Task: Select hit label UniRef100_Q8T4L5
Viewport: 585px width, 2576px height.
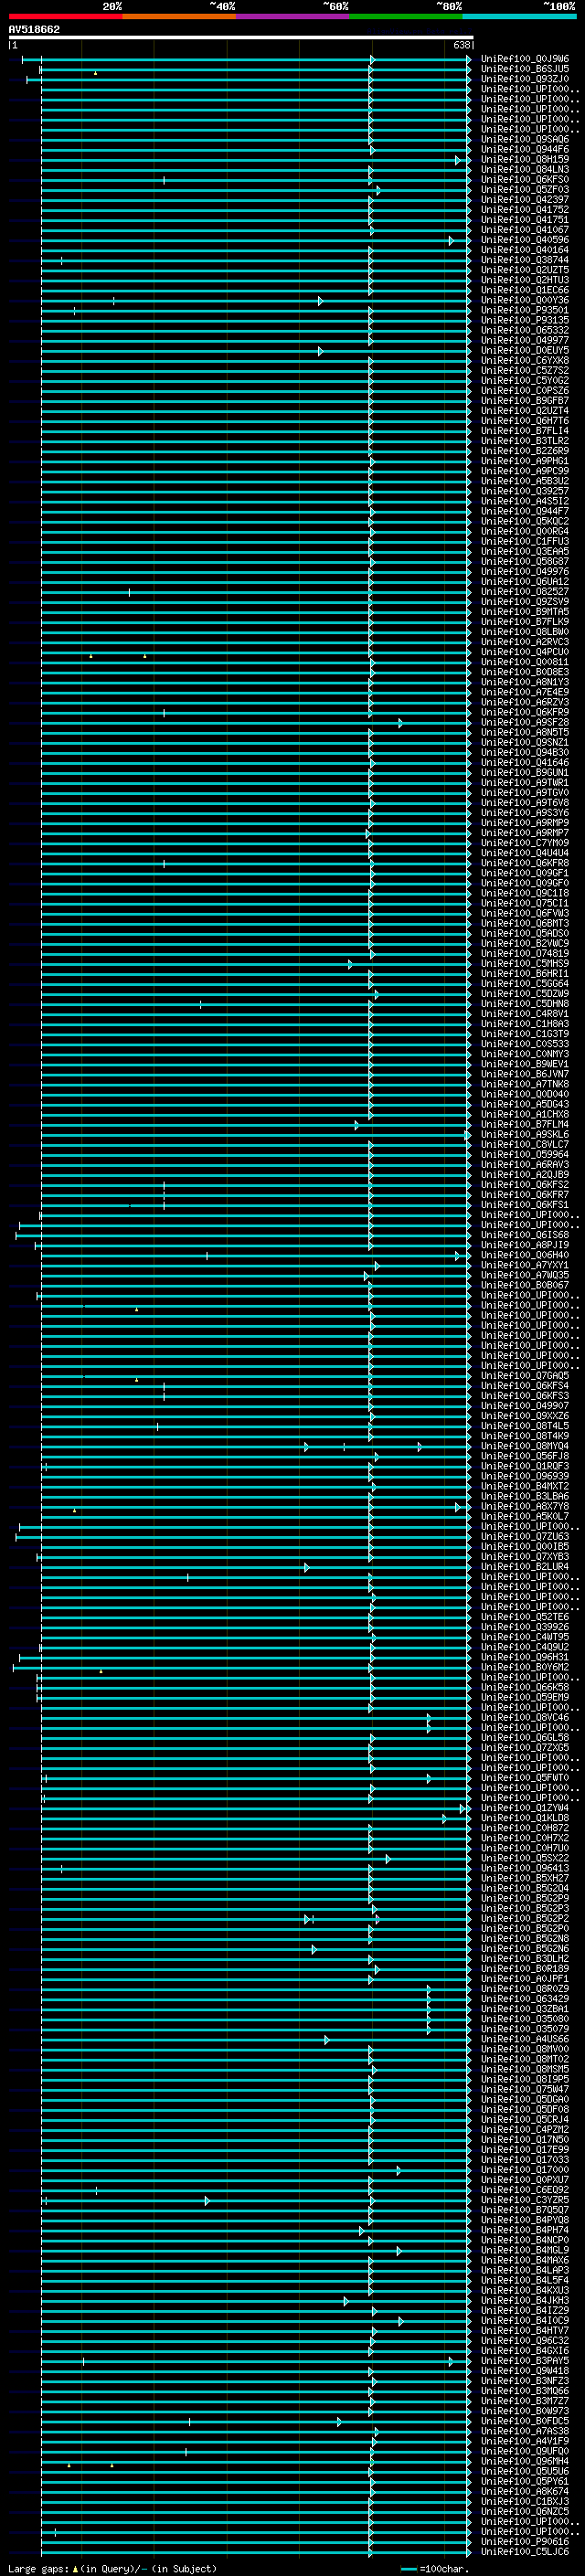Action: click(525, 1426)
